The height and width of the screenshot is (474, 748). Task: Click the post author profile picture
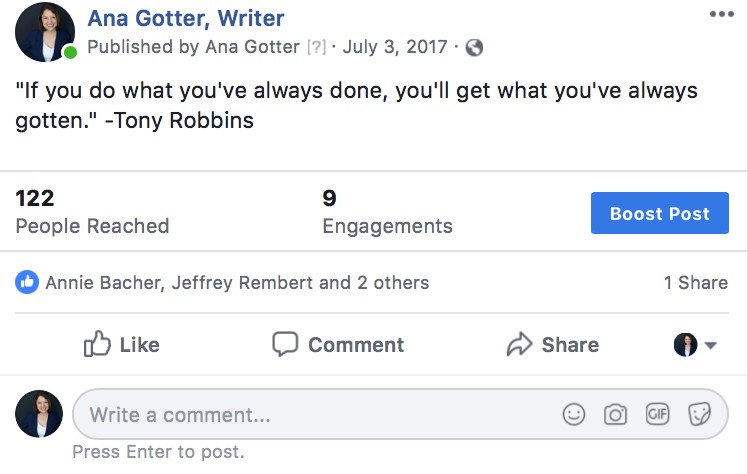tap(44, 32)
